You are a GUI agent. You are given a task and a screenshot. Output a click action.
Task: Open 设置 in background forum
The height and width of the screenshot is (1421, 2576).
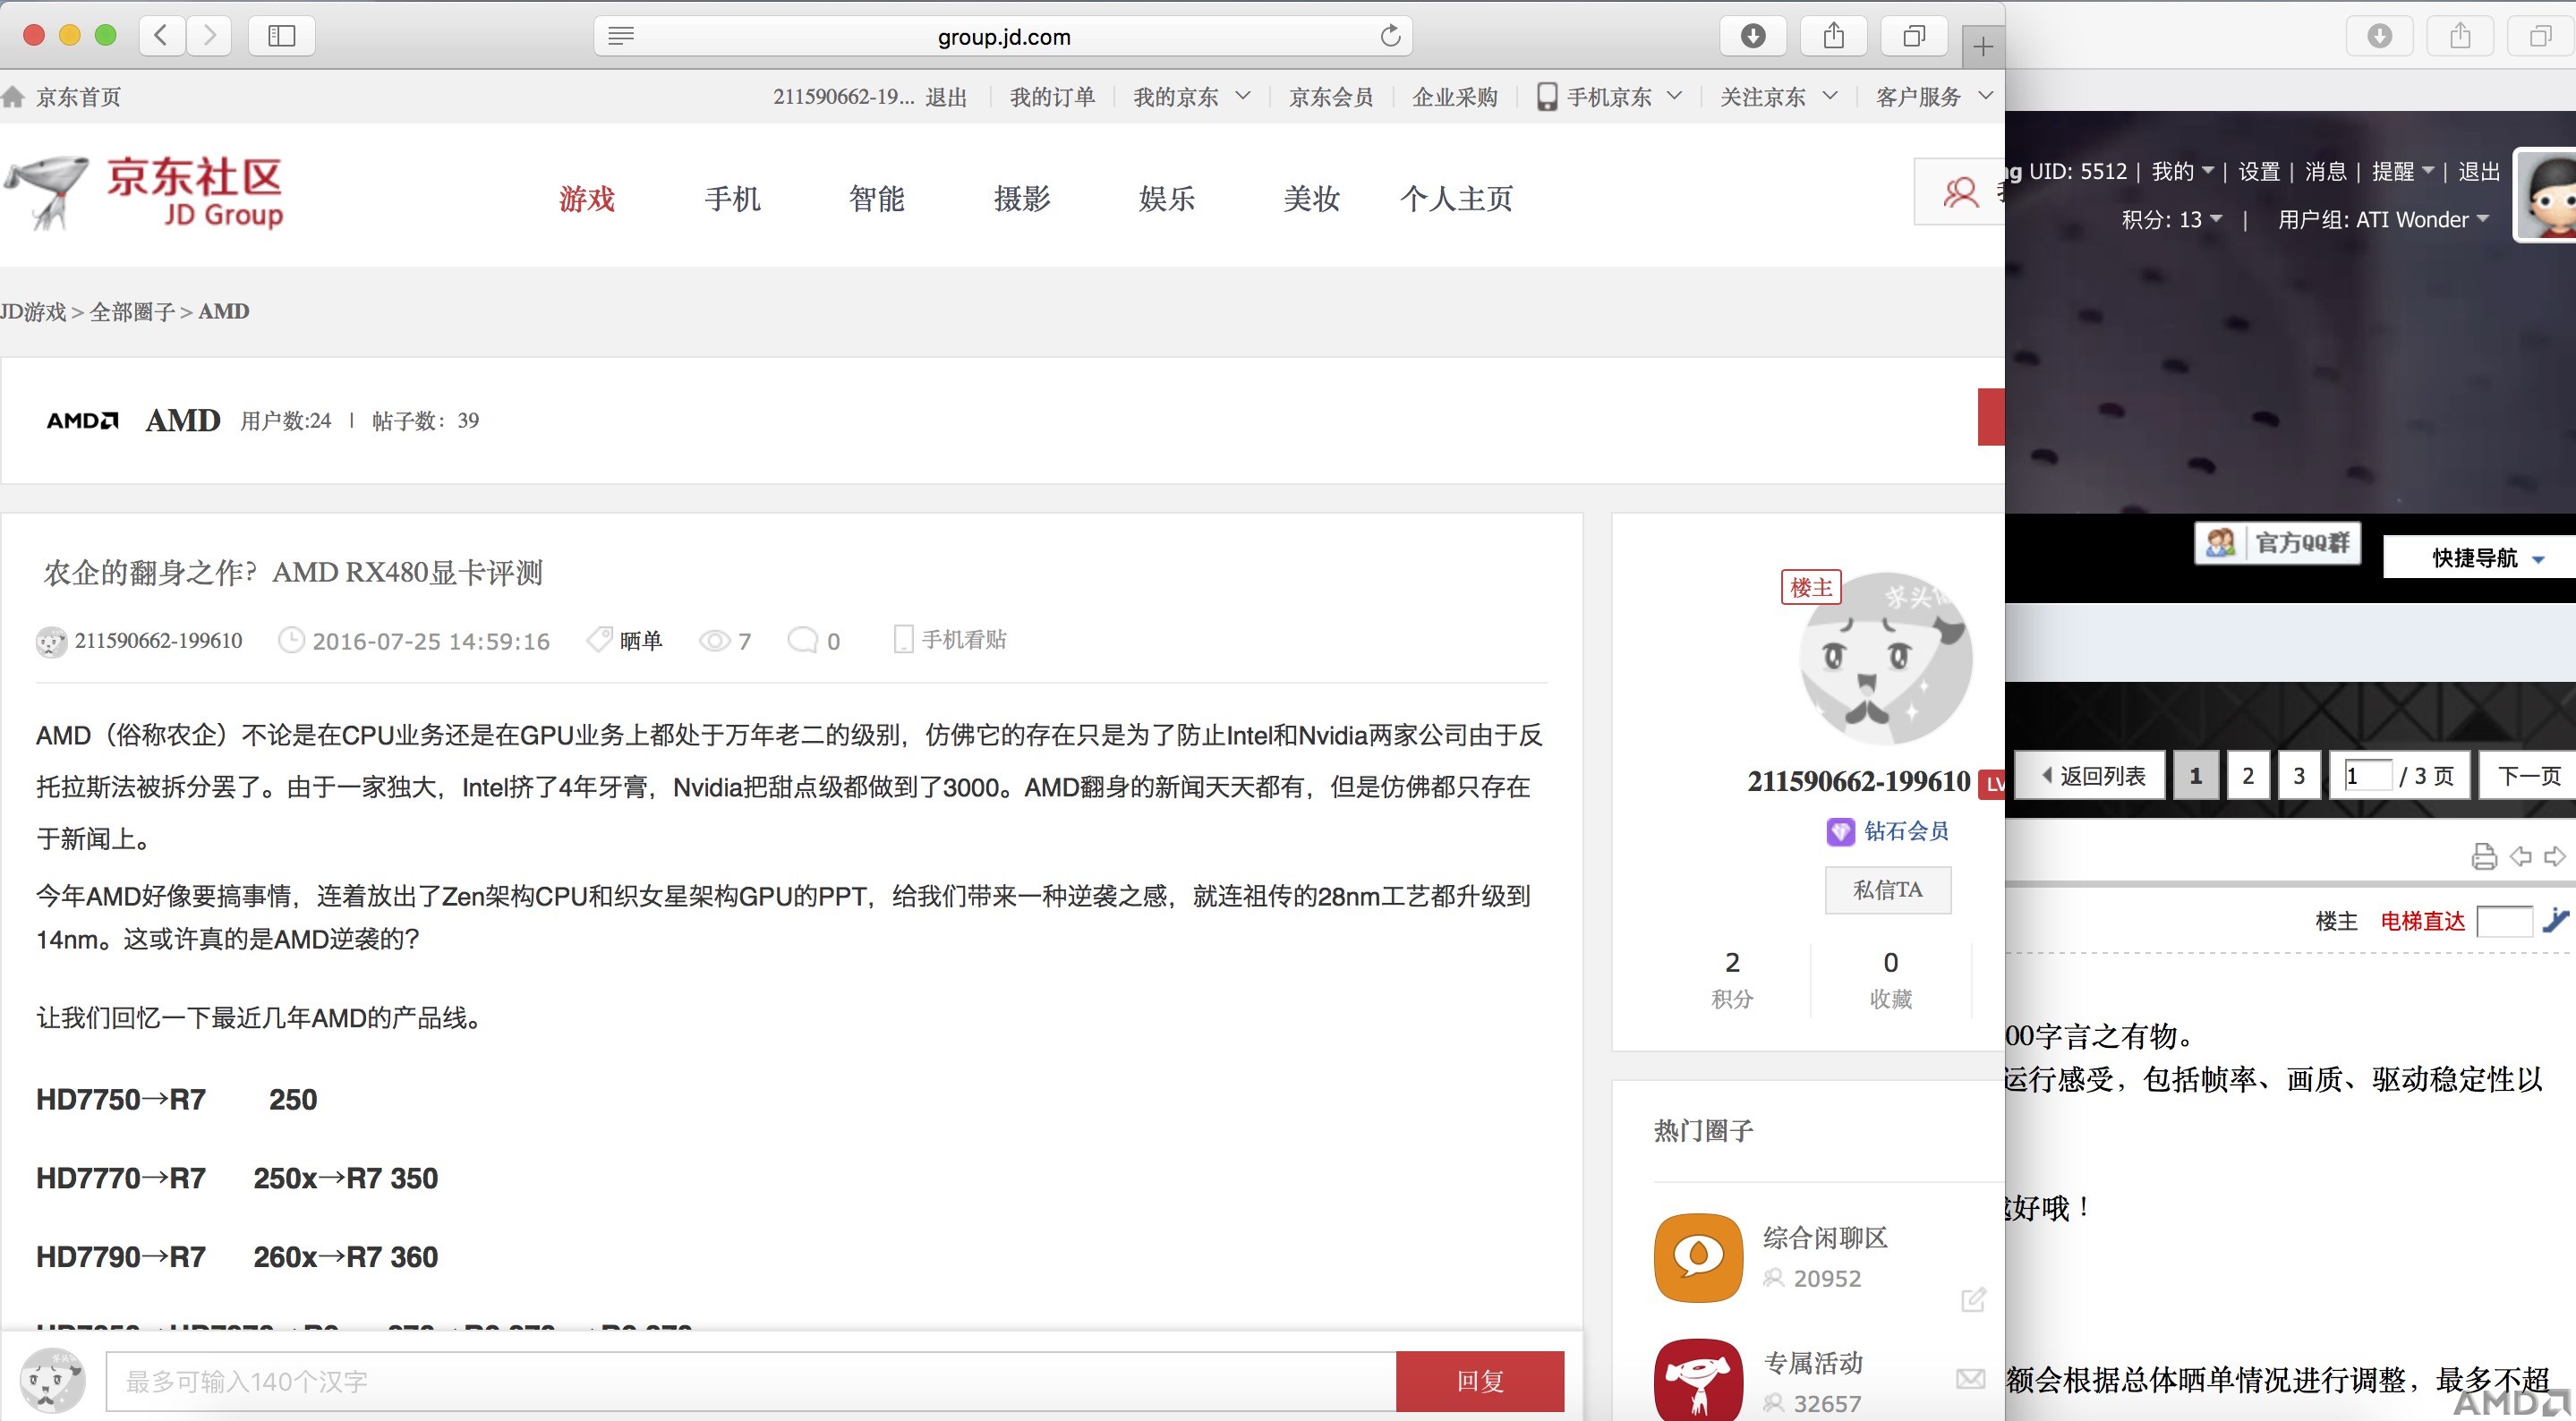(x=2258, y=171)
